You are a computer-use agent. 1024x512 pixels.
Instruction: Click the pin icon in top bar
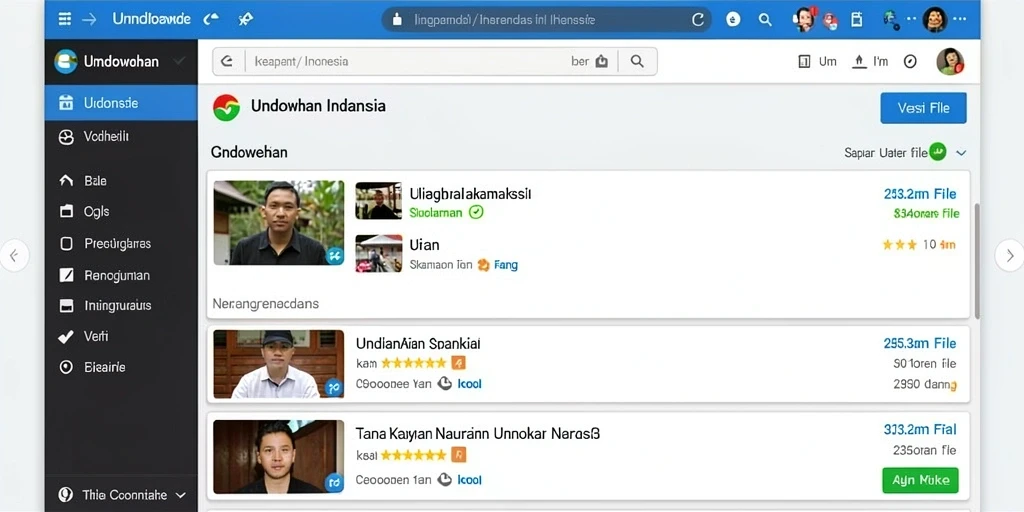pos(246,20)
